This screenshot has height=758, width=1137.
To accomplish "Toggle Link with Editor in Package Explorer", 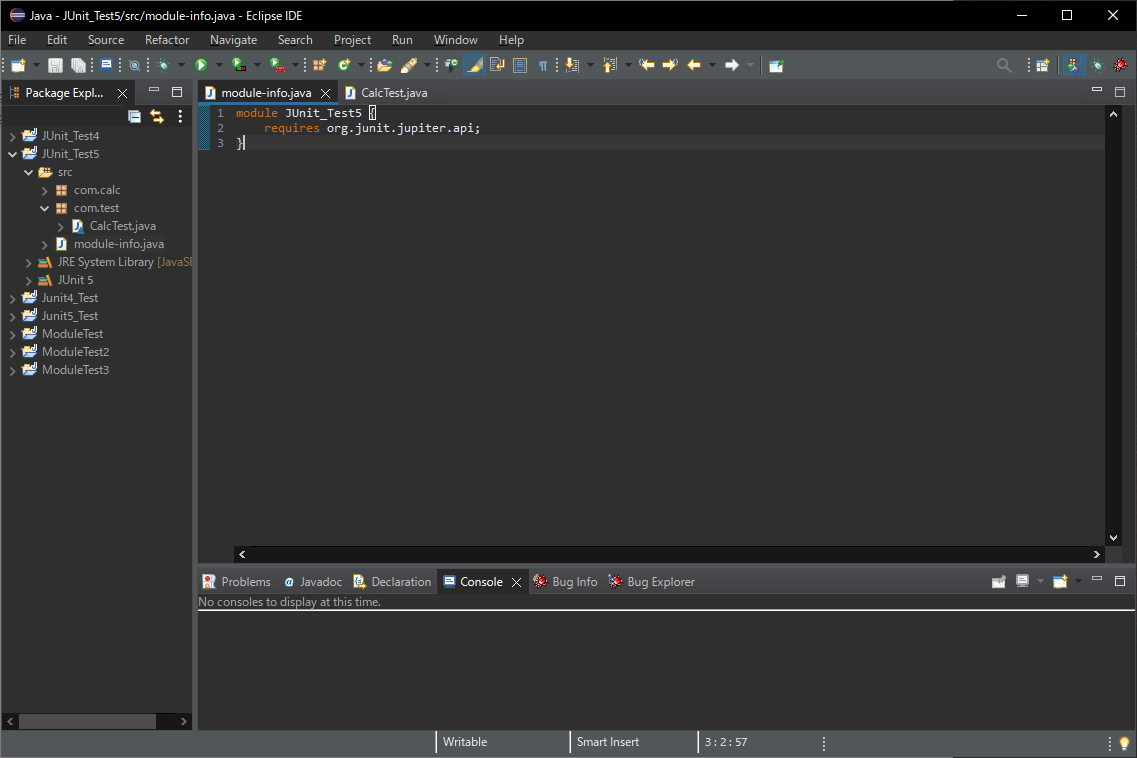I will [x=157, y=116].
